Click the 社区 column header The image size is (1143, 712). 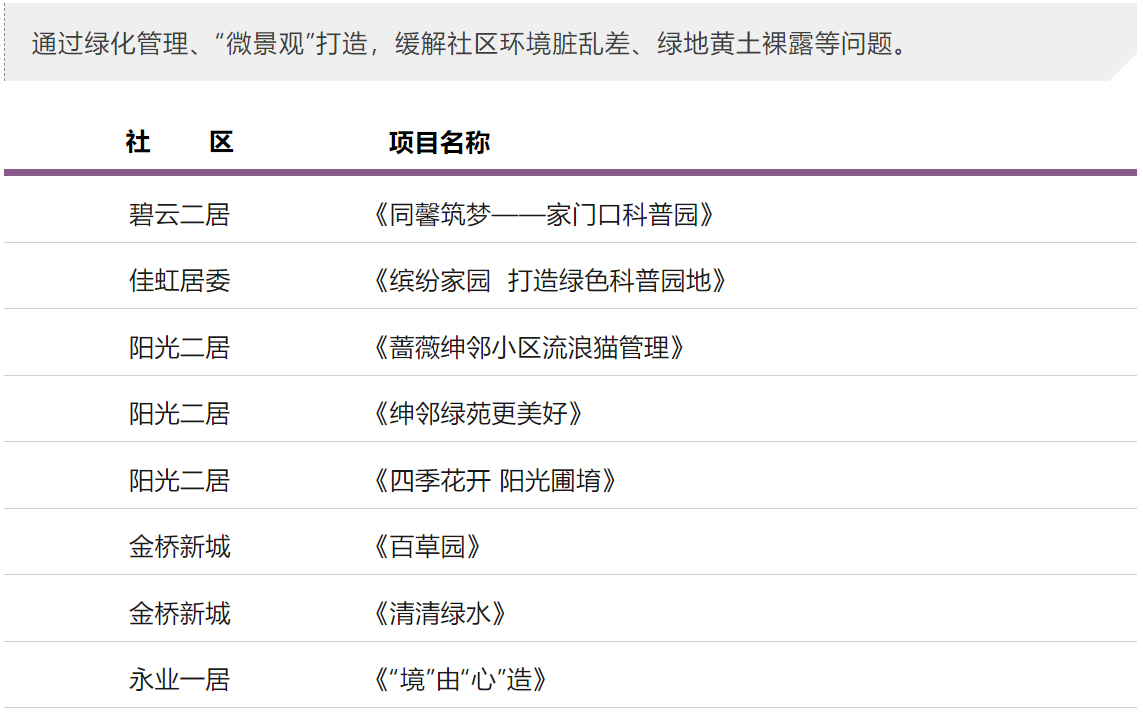click(179, 142)
